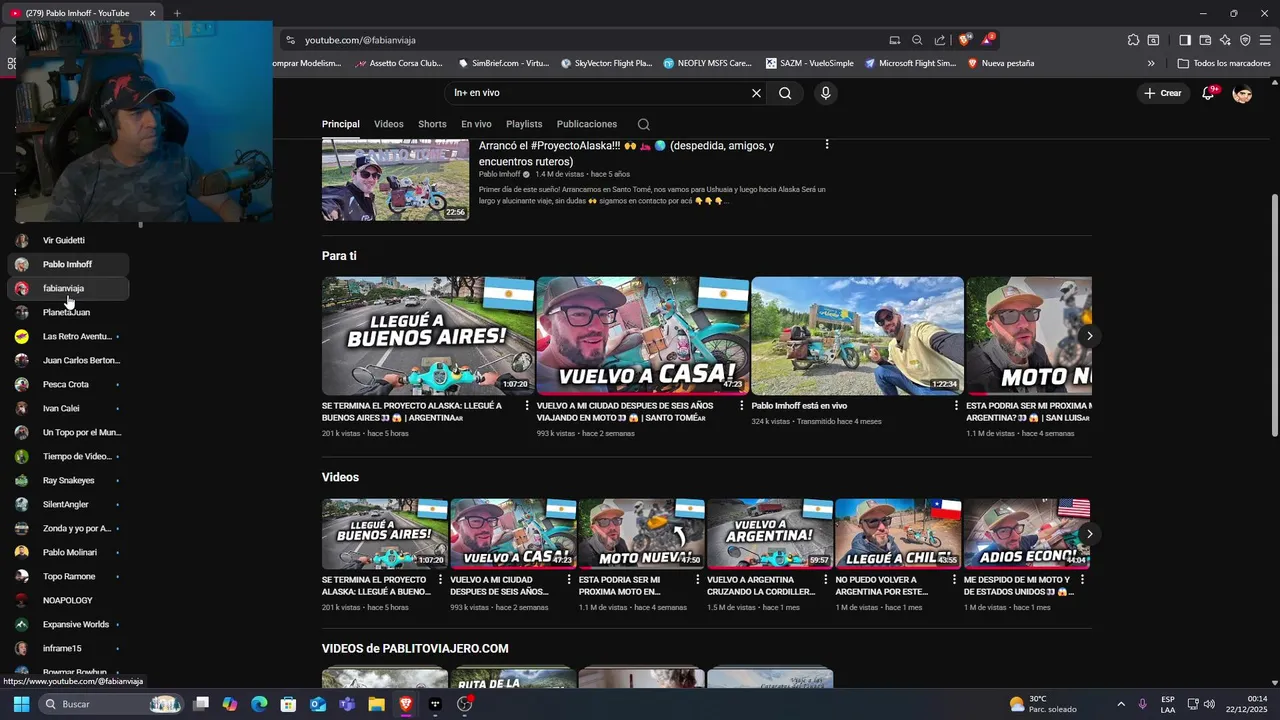Image resolution: width=1280 pixels, height=720 pixels.
Task: Open the Brave Shields icon in address bar
Action: 964,40
